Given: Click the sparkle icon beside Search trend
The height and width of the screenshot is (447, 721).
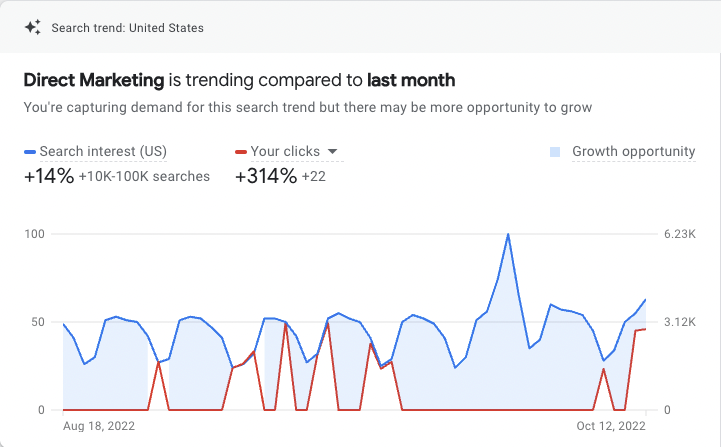Looking at the screenshot, I should (x=32, y=28).
